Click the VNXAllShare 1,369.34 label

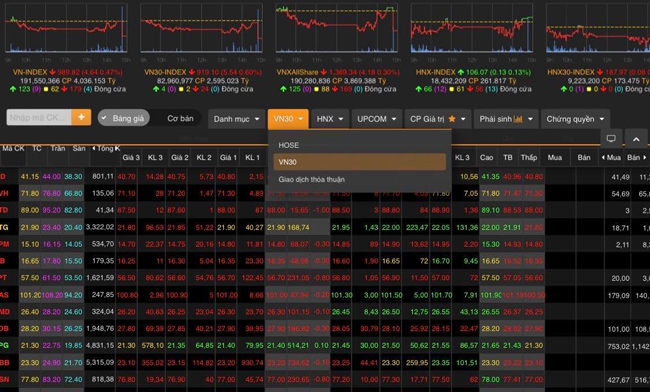pyautogui.click(x=338, y=72)
